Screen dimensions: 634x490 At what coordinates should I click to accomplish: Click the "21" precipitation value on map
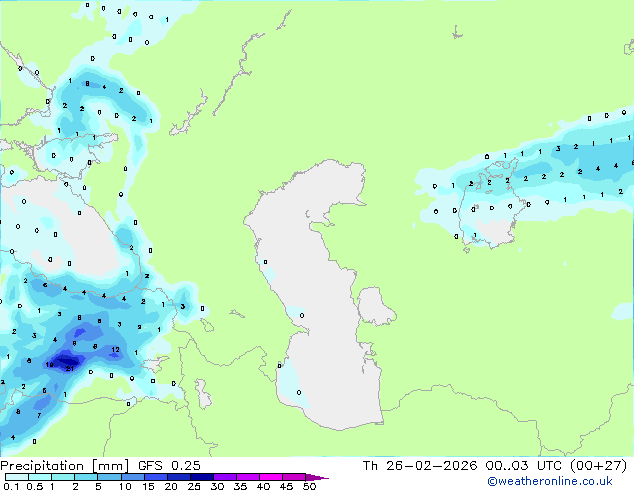coord(70,368)
